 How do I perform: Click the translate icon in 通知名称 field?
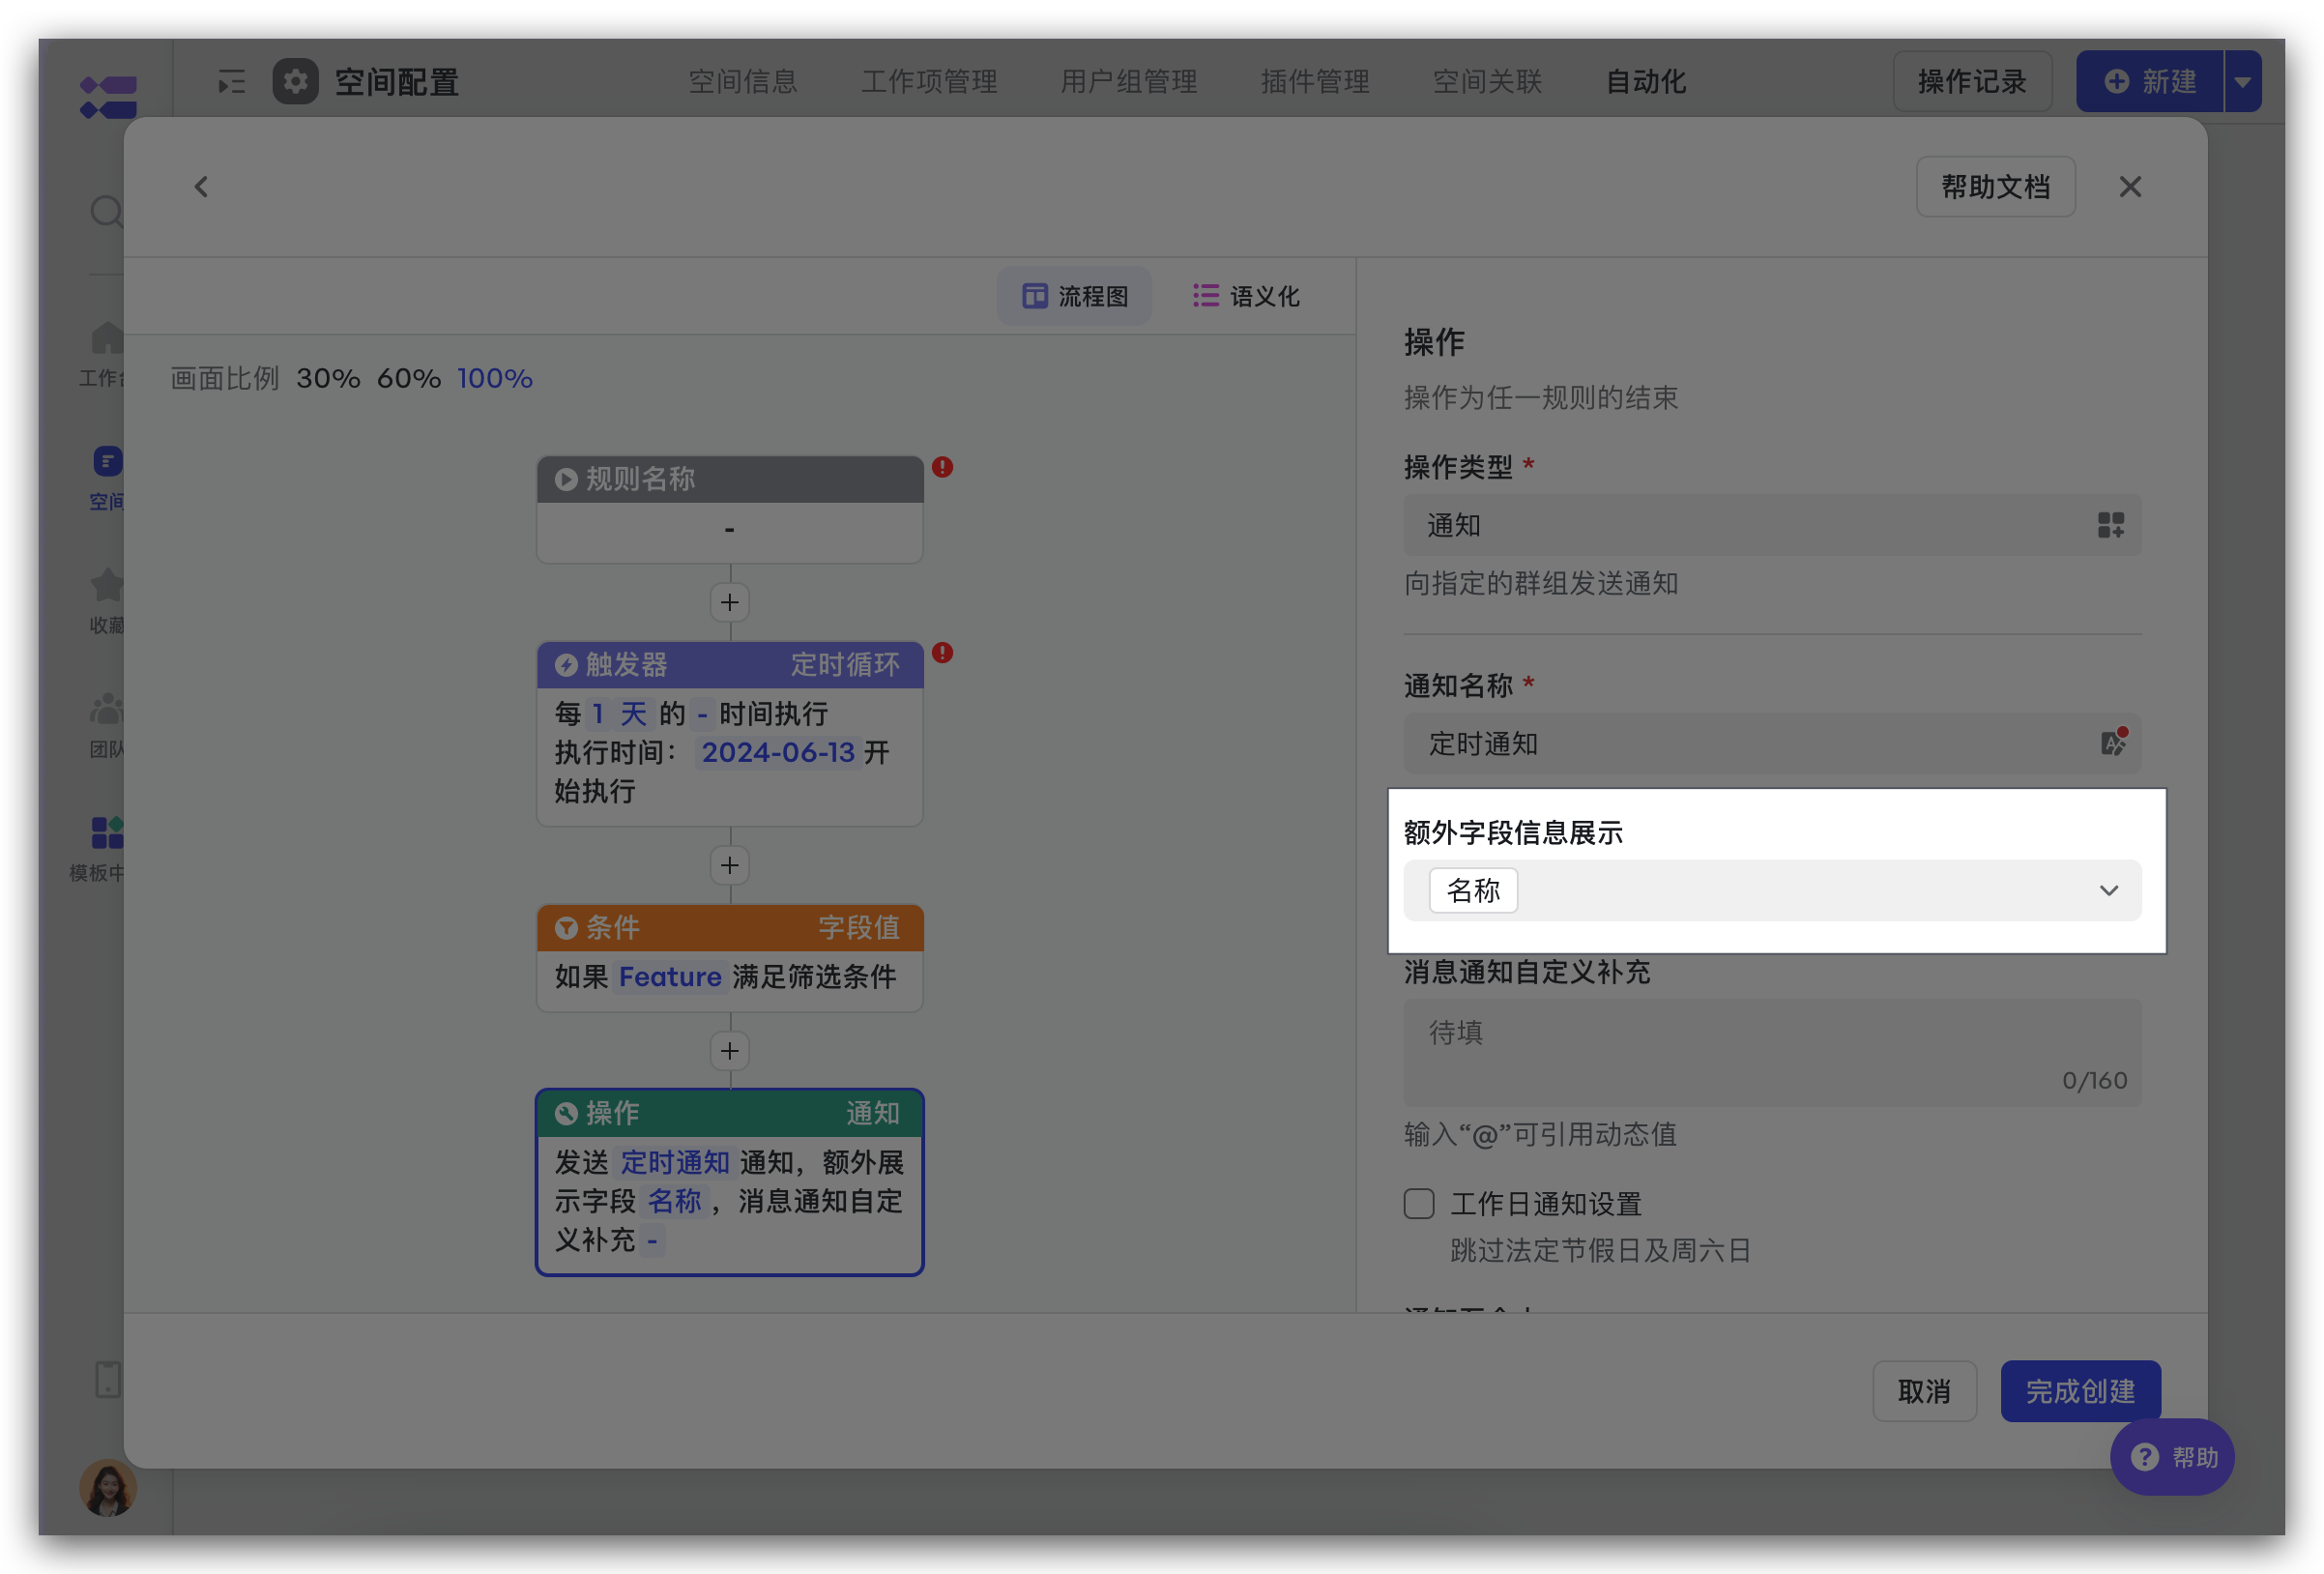pos(2113,742)
